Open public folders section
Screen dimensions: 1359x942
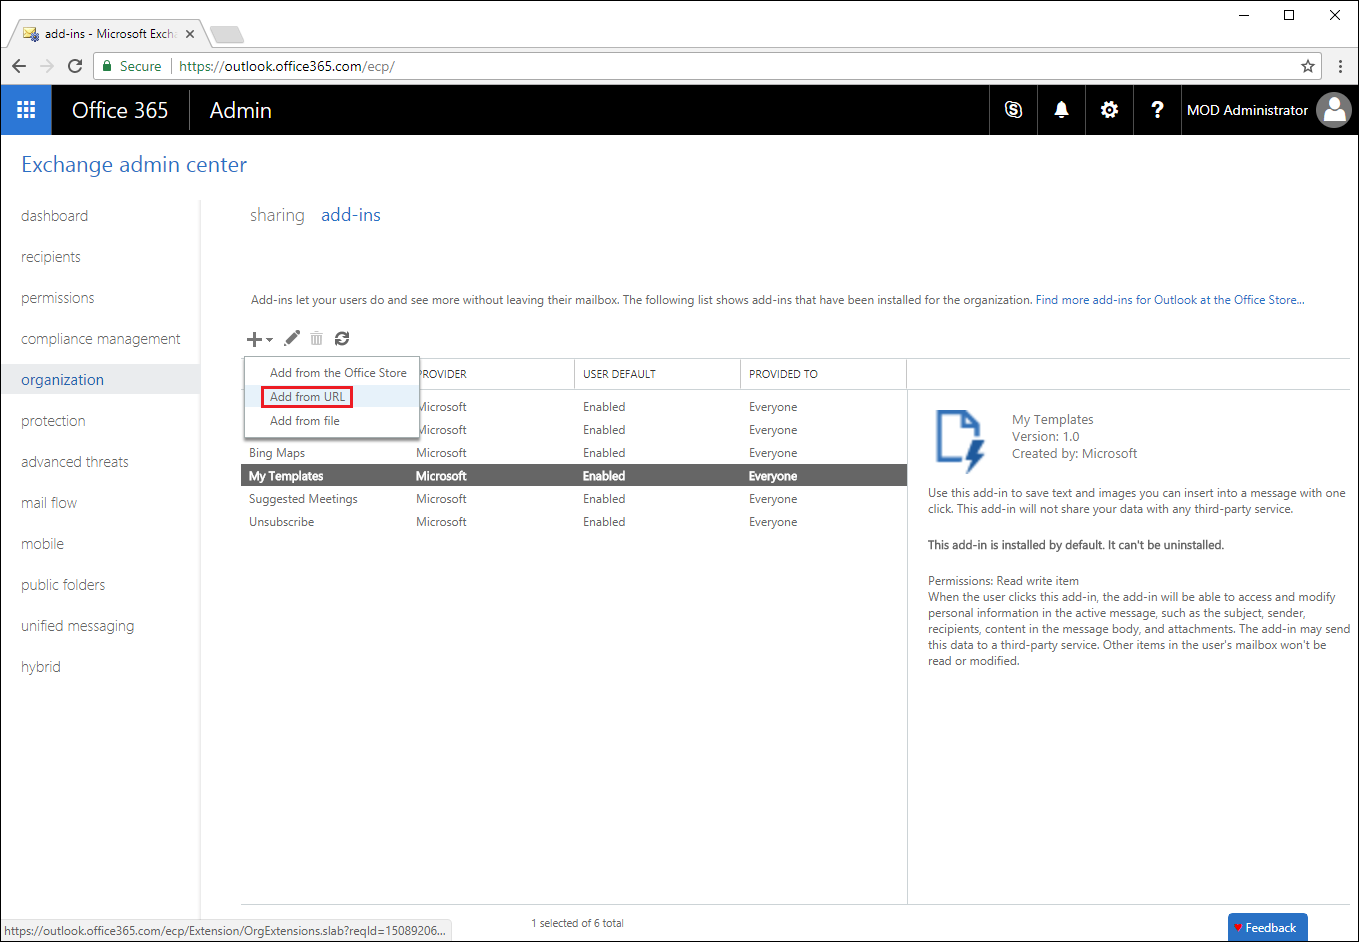click(63, 585)
